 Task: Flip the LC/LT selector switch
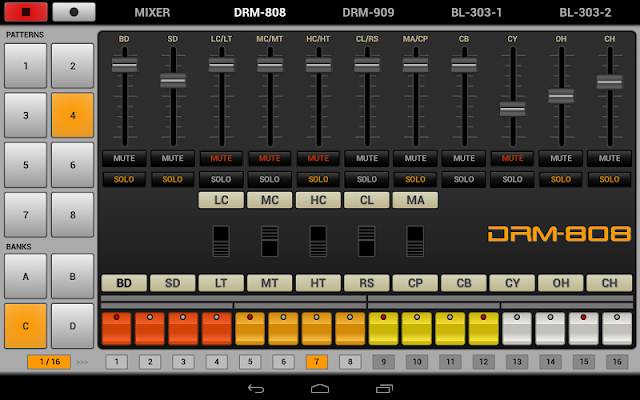coord(221,241)
